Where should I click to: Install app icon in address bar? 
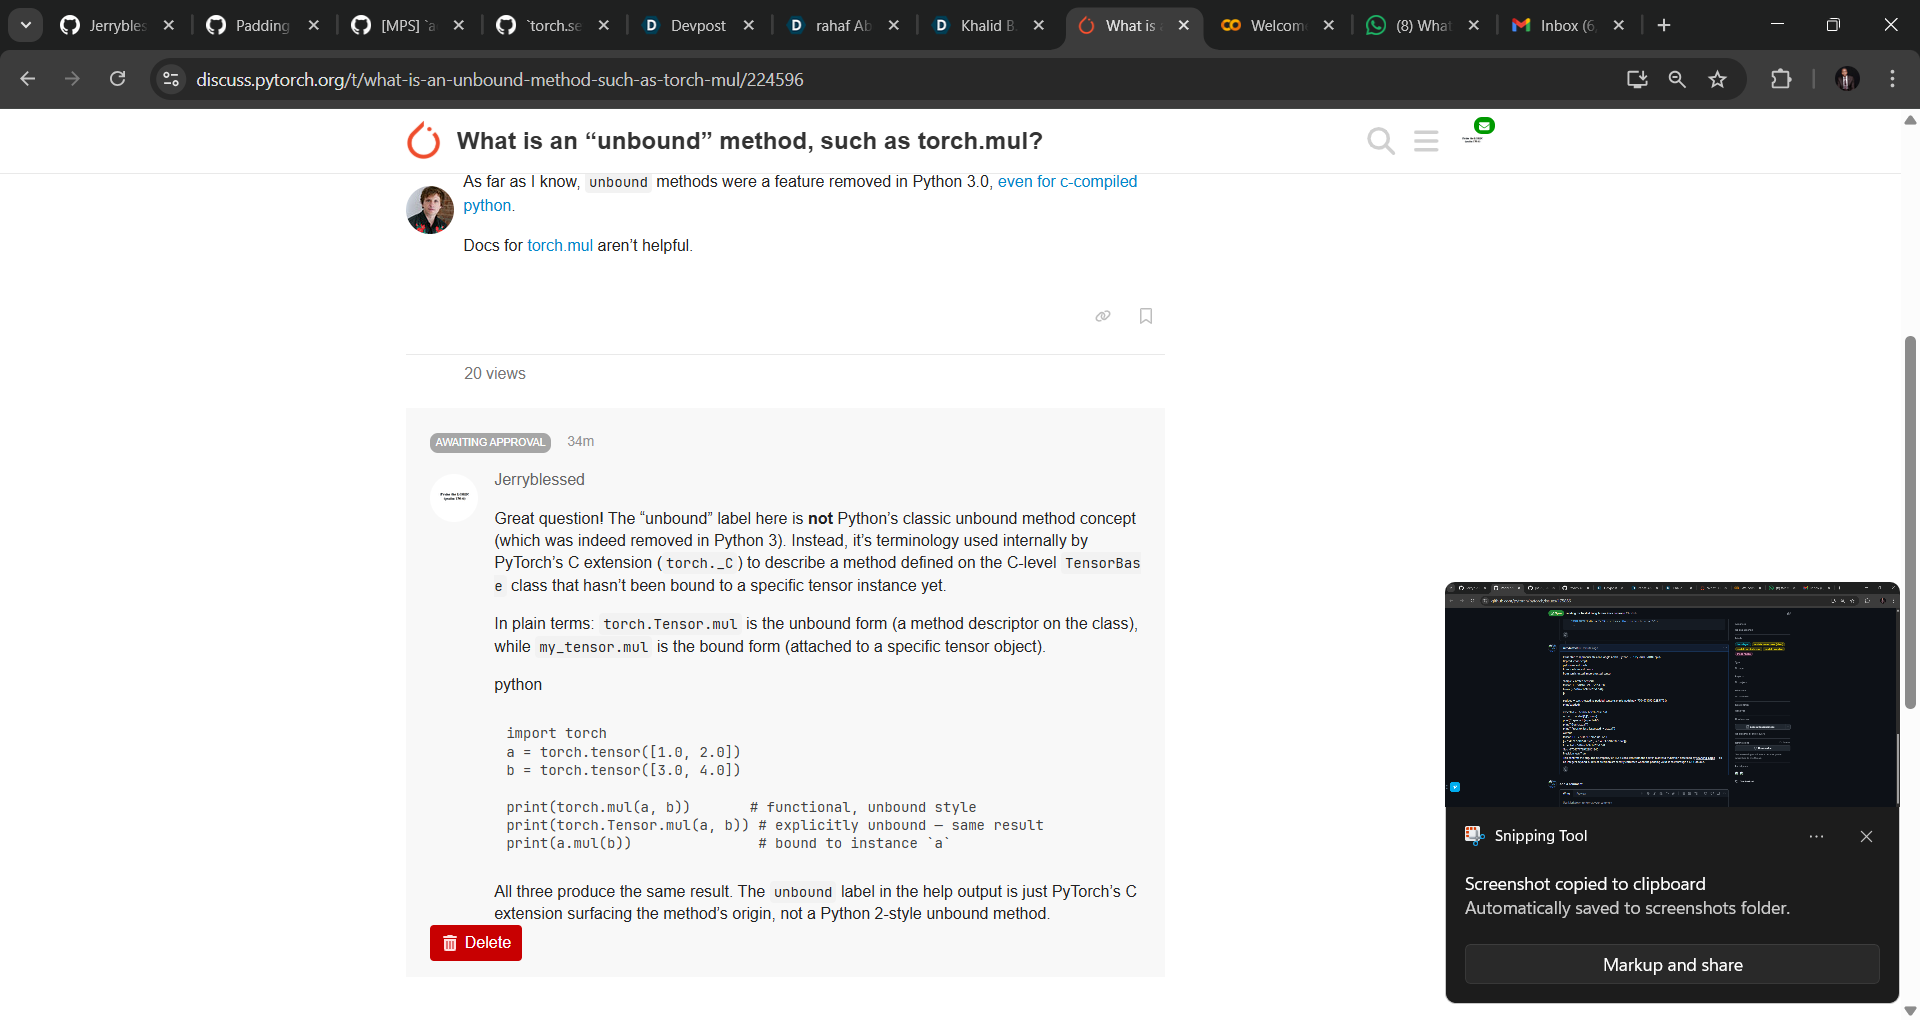1637,79
